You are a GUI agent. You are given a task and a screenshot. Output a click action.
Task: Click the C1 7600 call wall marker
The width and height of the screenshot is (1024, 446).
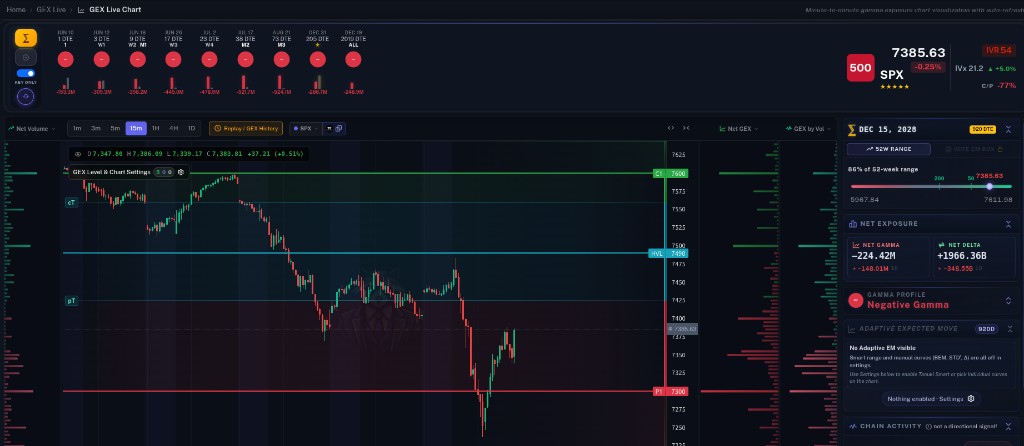point(669,173)
